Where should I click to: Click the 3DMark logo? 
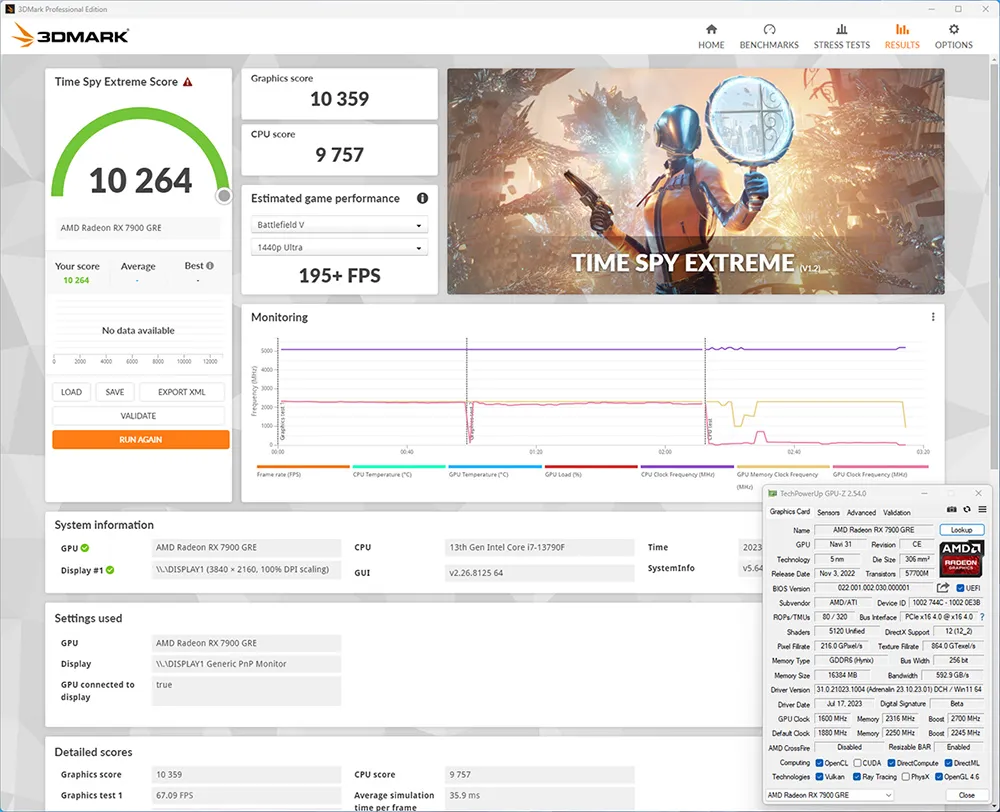[x=71, y=36]
